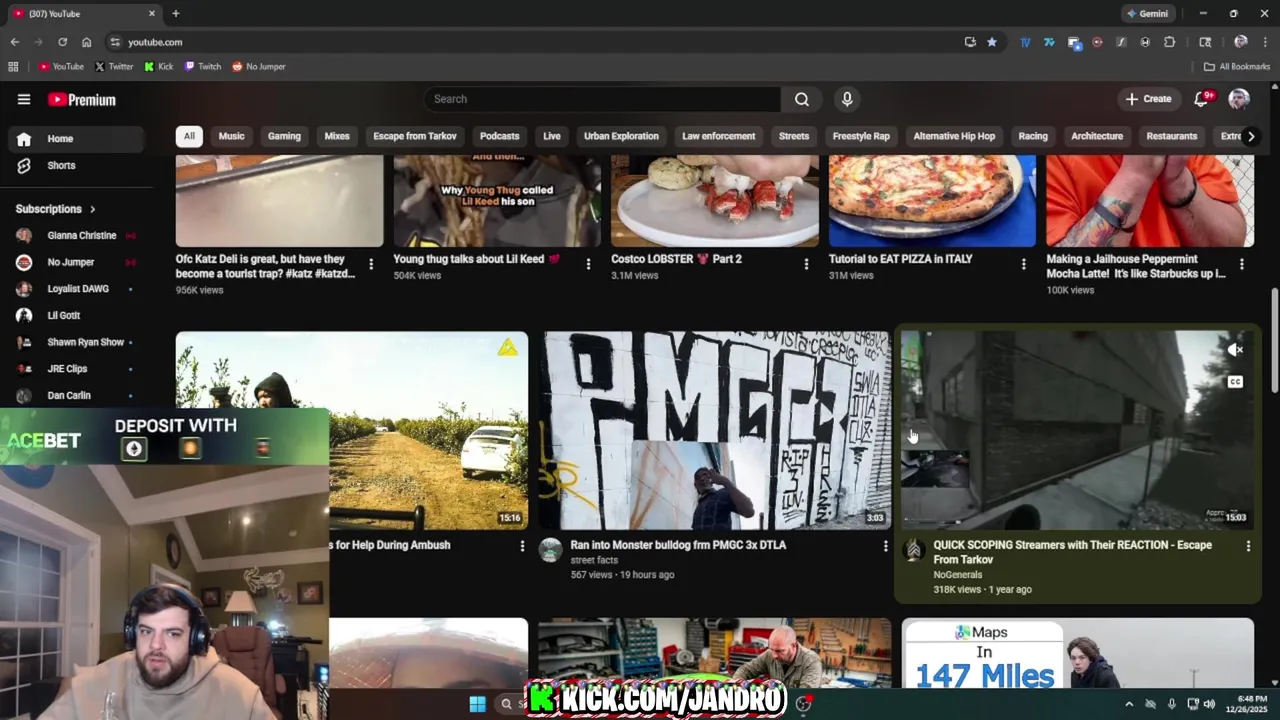Click the YouTube Premium logo
This screenshot has height=720, width=1280.
(82, 100)
